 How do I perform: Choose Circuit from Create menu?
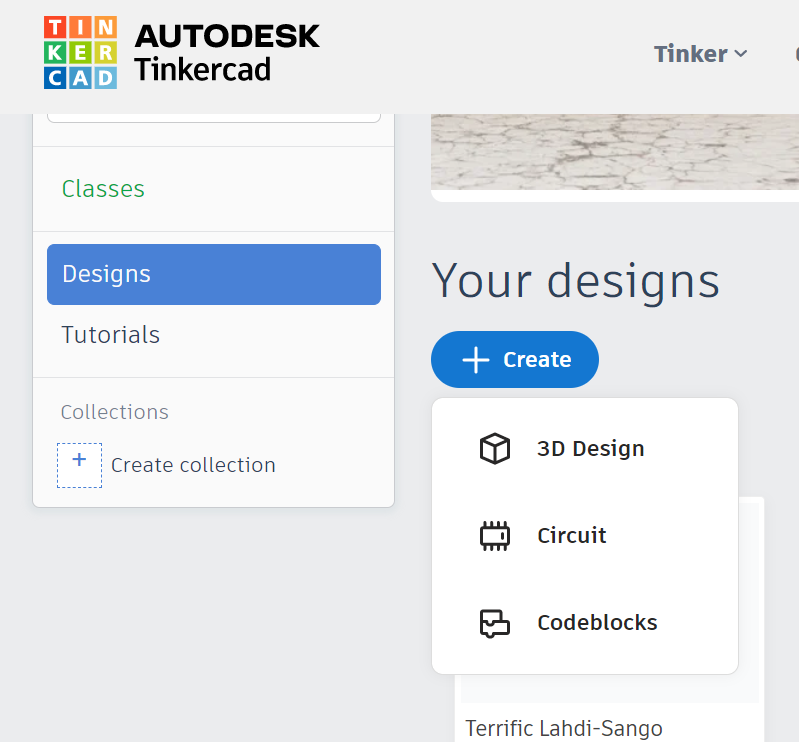click(x=572, y=536)
